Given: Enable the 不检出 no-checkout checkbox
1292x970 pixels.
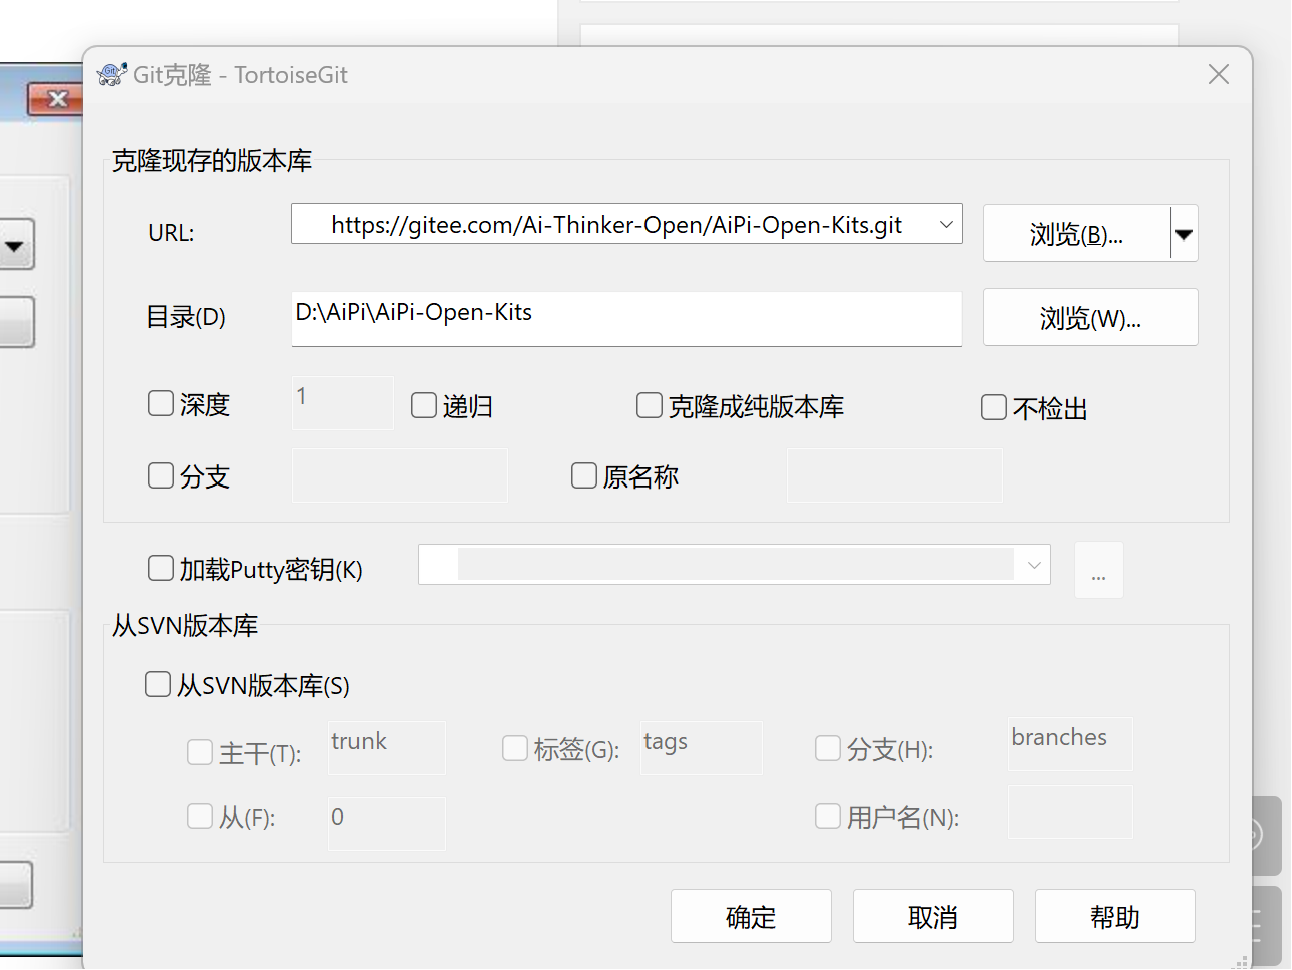Looking at the screenshot, I should pyautogui.click(x=994, y=407).
